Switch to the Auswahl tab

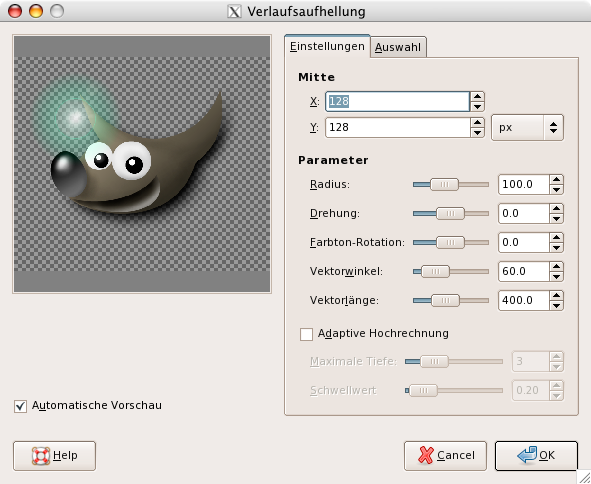(x=398, y=47)
